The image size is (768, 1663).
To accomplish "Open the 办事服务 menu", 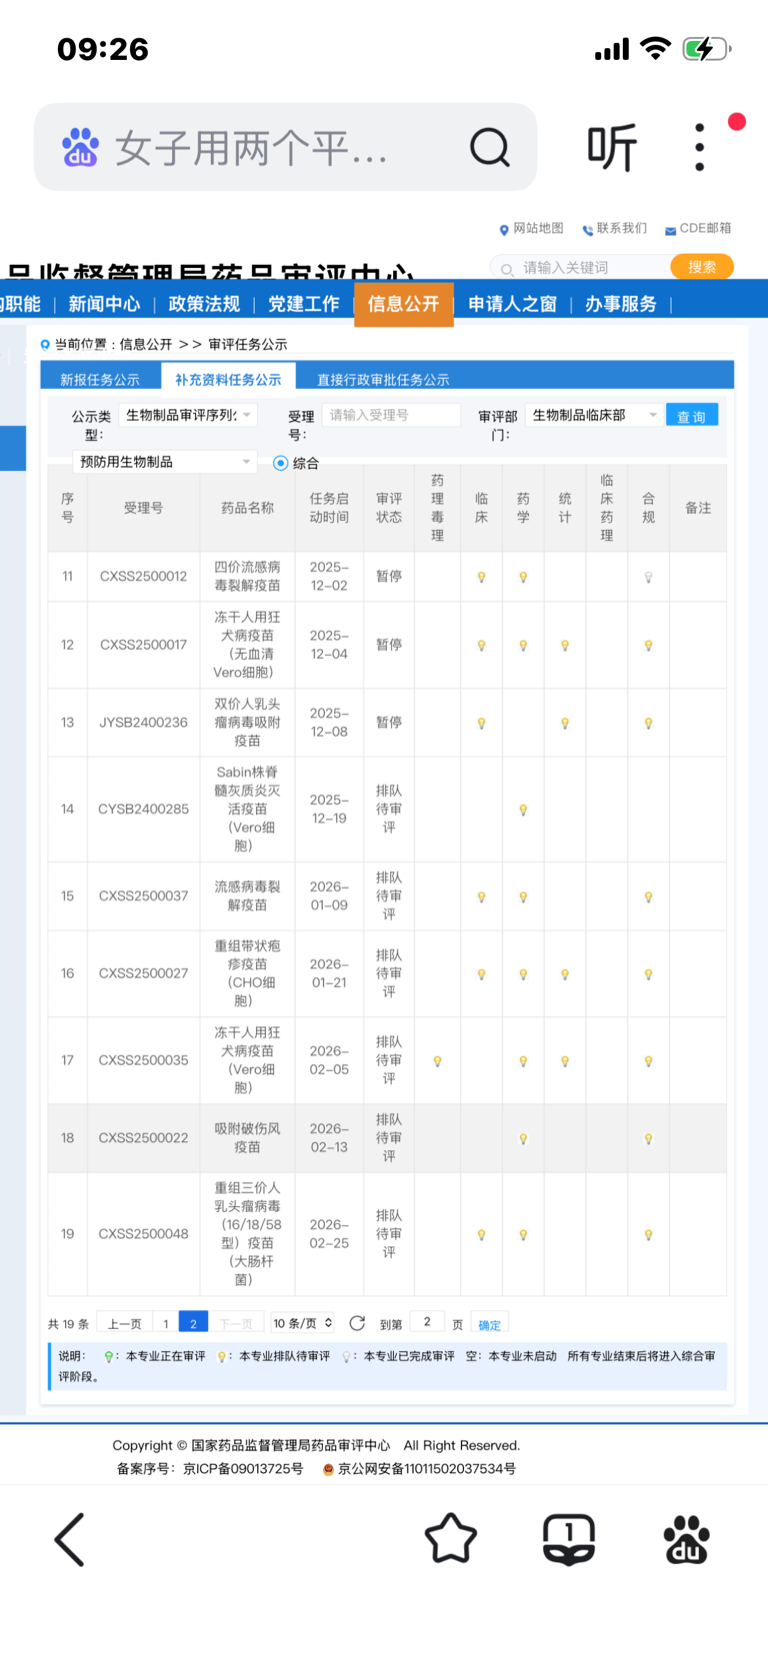I will click(x=621, y=304).
